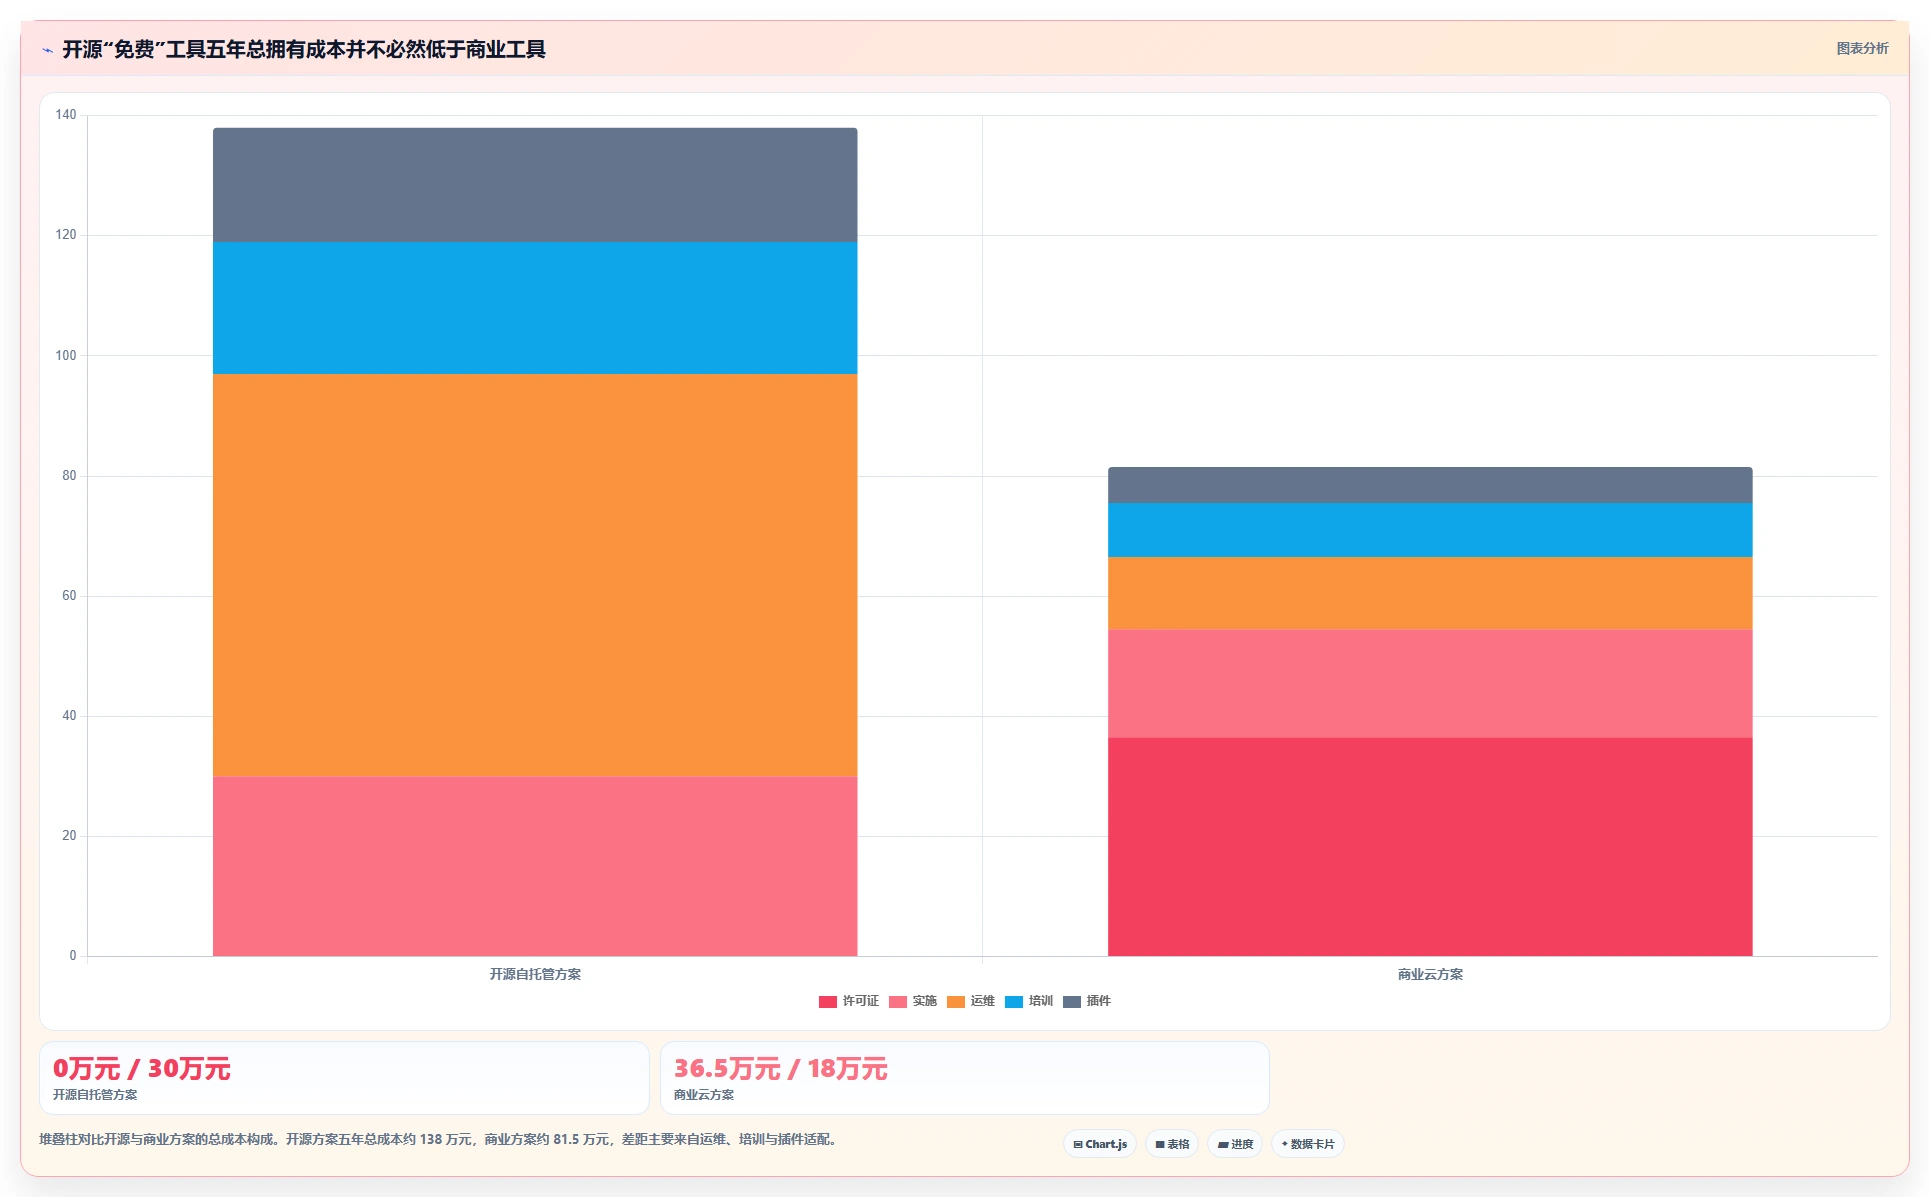
Task: Click the orange 运维 legend color box
Action: click(x=956, y=1002)
